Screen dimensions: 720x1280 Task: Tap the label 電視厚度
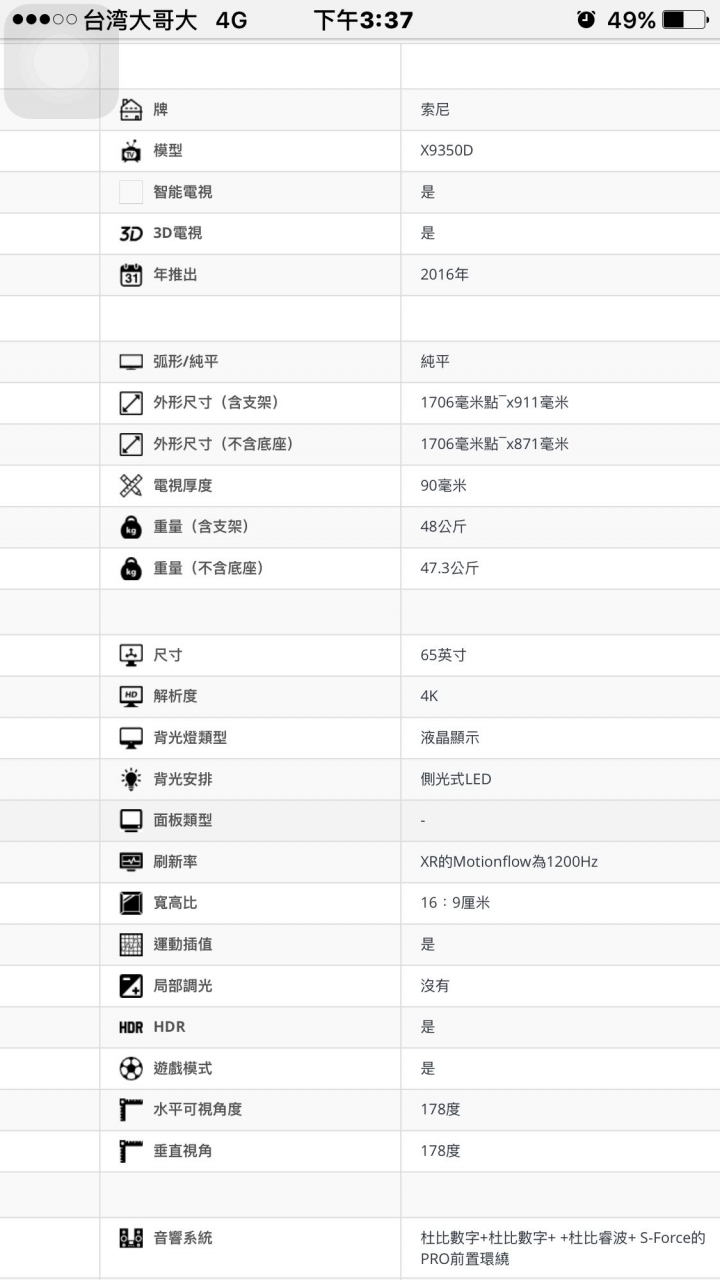182,485
